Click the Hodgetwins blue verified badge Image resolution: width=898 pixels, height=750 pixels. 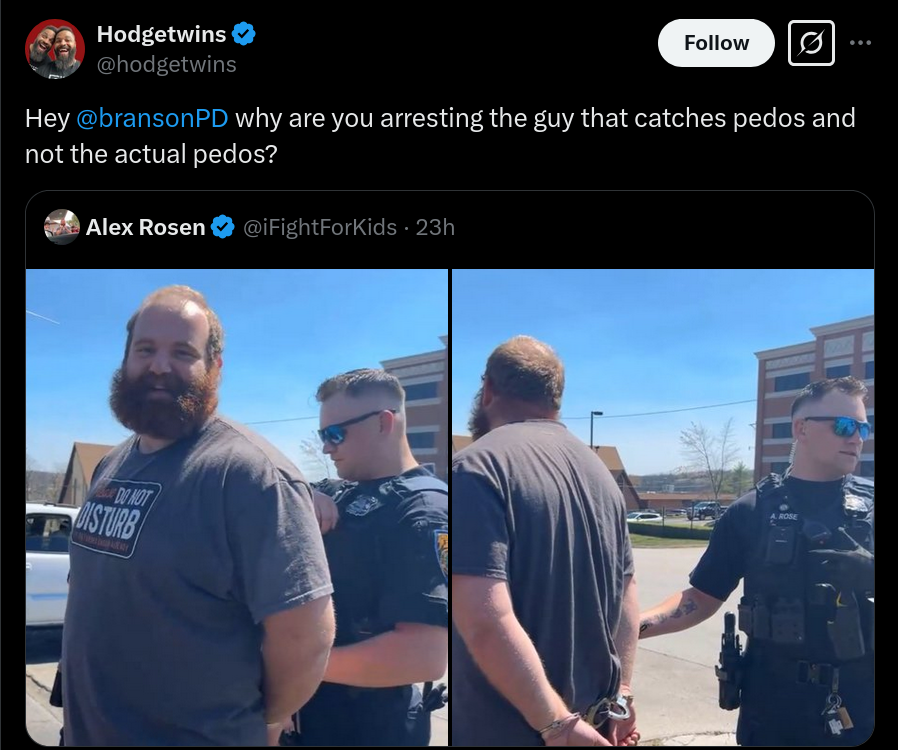[243, 34]
